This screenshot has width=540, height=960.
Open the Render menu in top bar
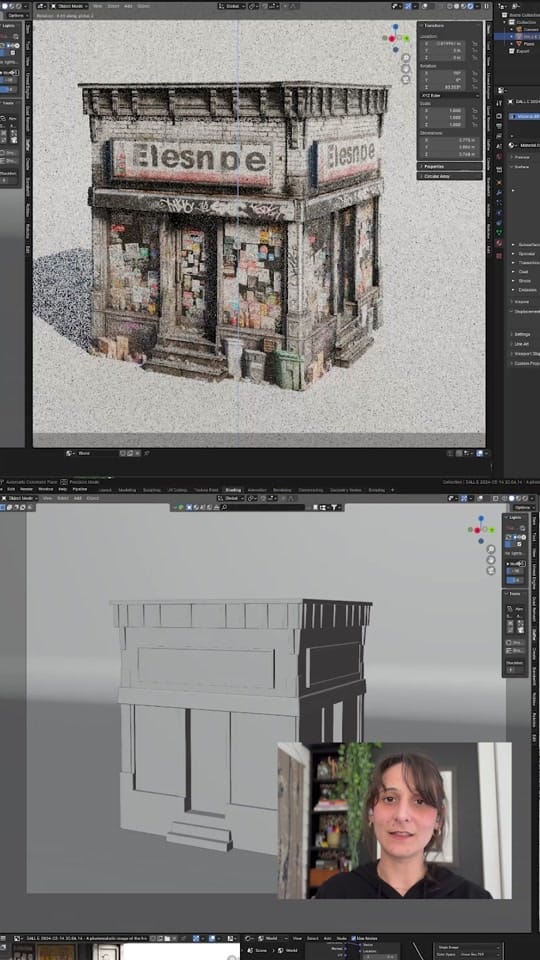pos(26,489)
